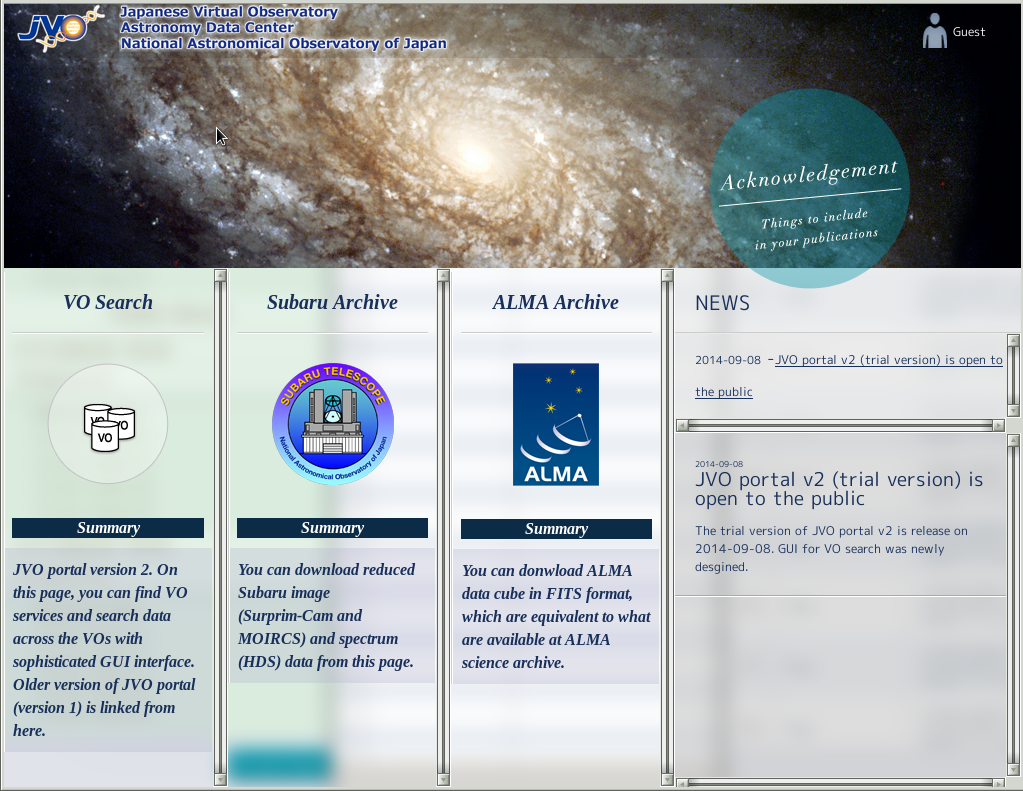Click Summary bar under ALMA Archive
Screen dimensions: 1023x791
556,529
